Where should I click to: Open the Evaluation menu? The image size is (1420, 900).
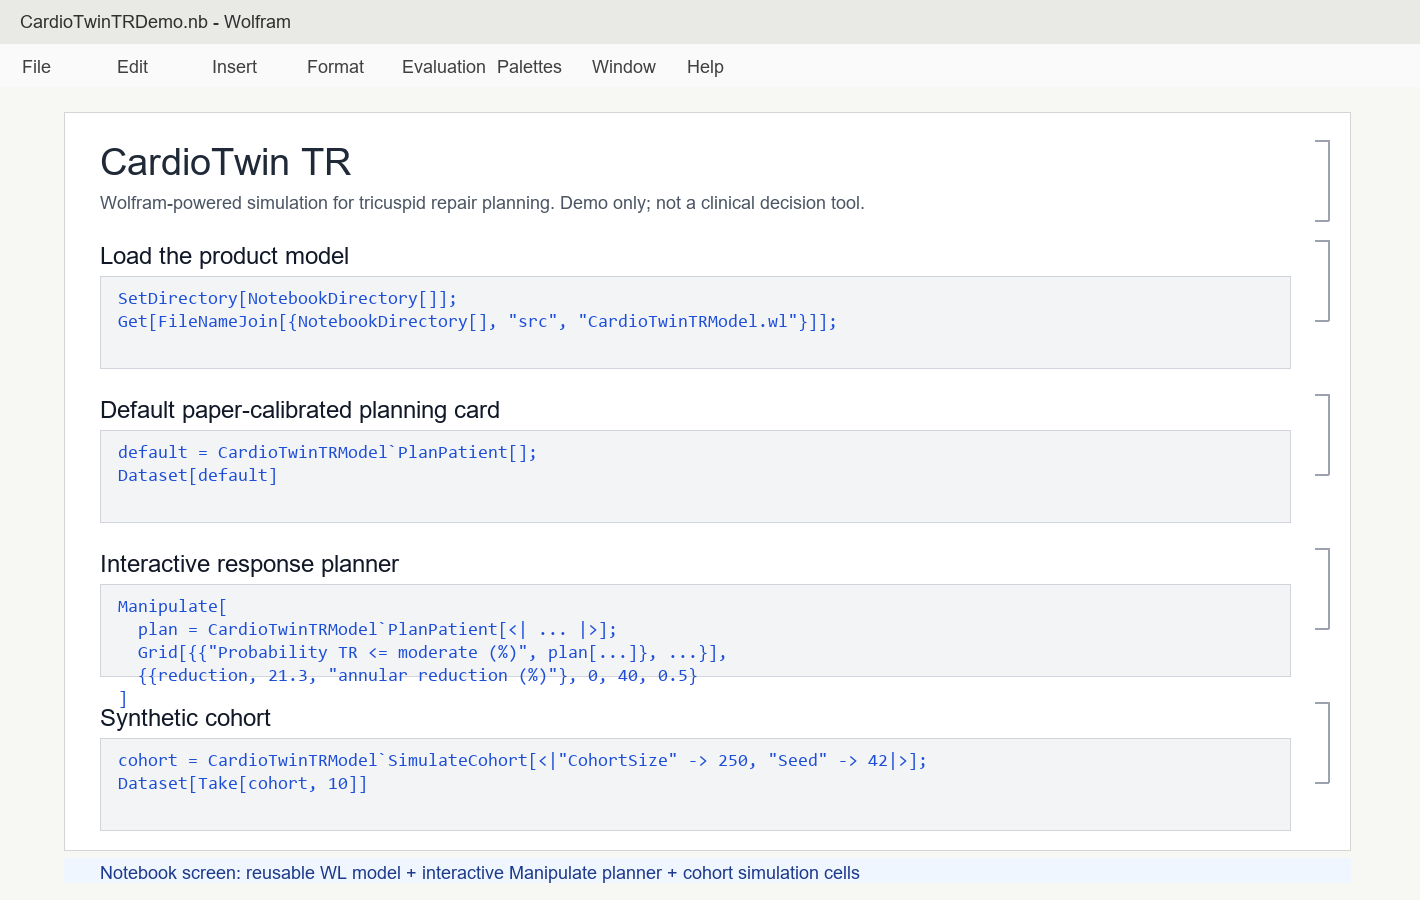click(x=443, y=67)
